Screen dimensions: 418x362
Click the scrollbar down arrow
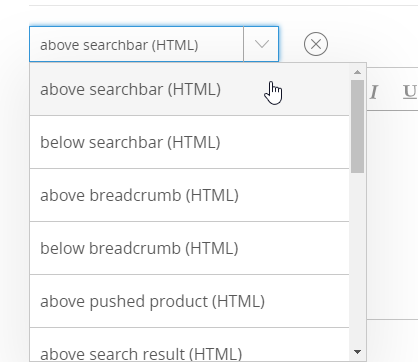pos(357,352)
